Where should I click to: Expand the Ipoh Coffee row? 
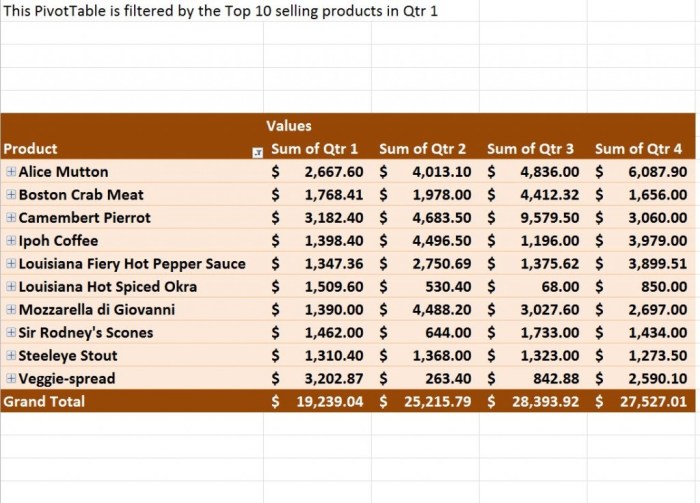coord(11,241)
